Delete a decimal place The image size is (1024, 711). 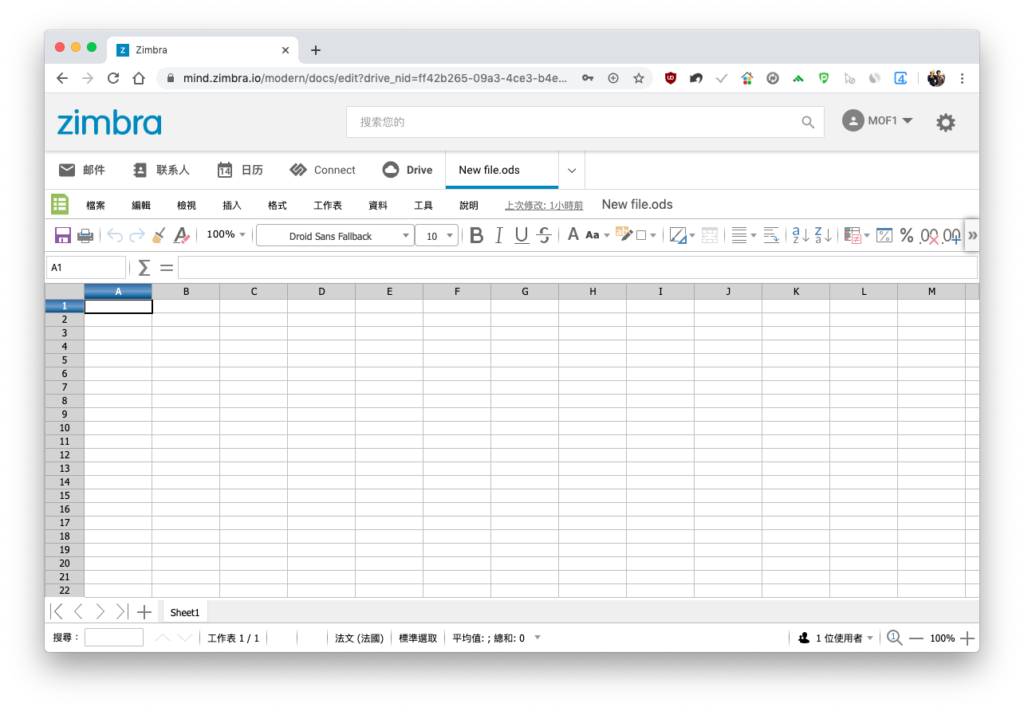pos(930,236)
